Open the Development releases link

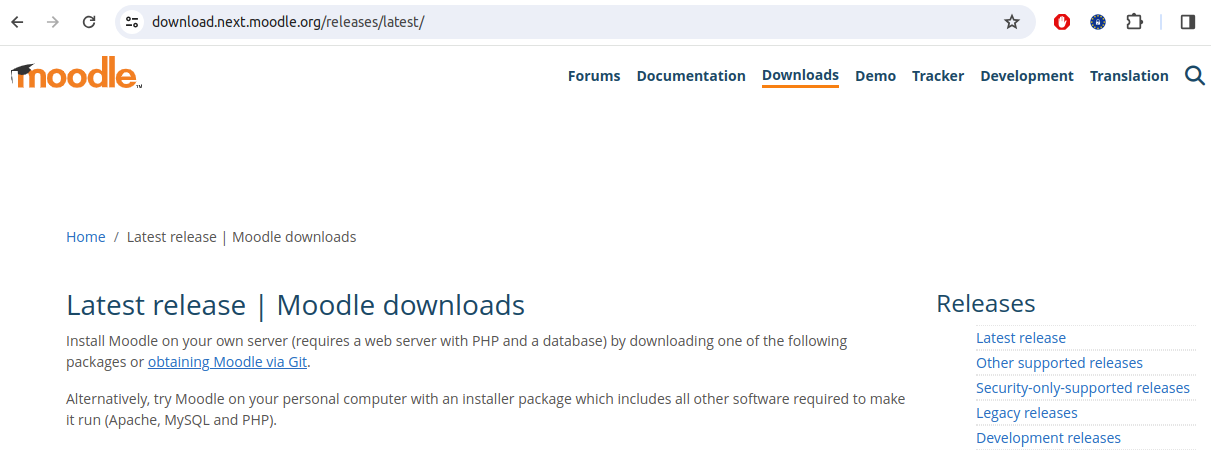pos(1048,438)
